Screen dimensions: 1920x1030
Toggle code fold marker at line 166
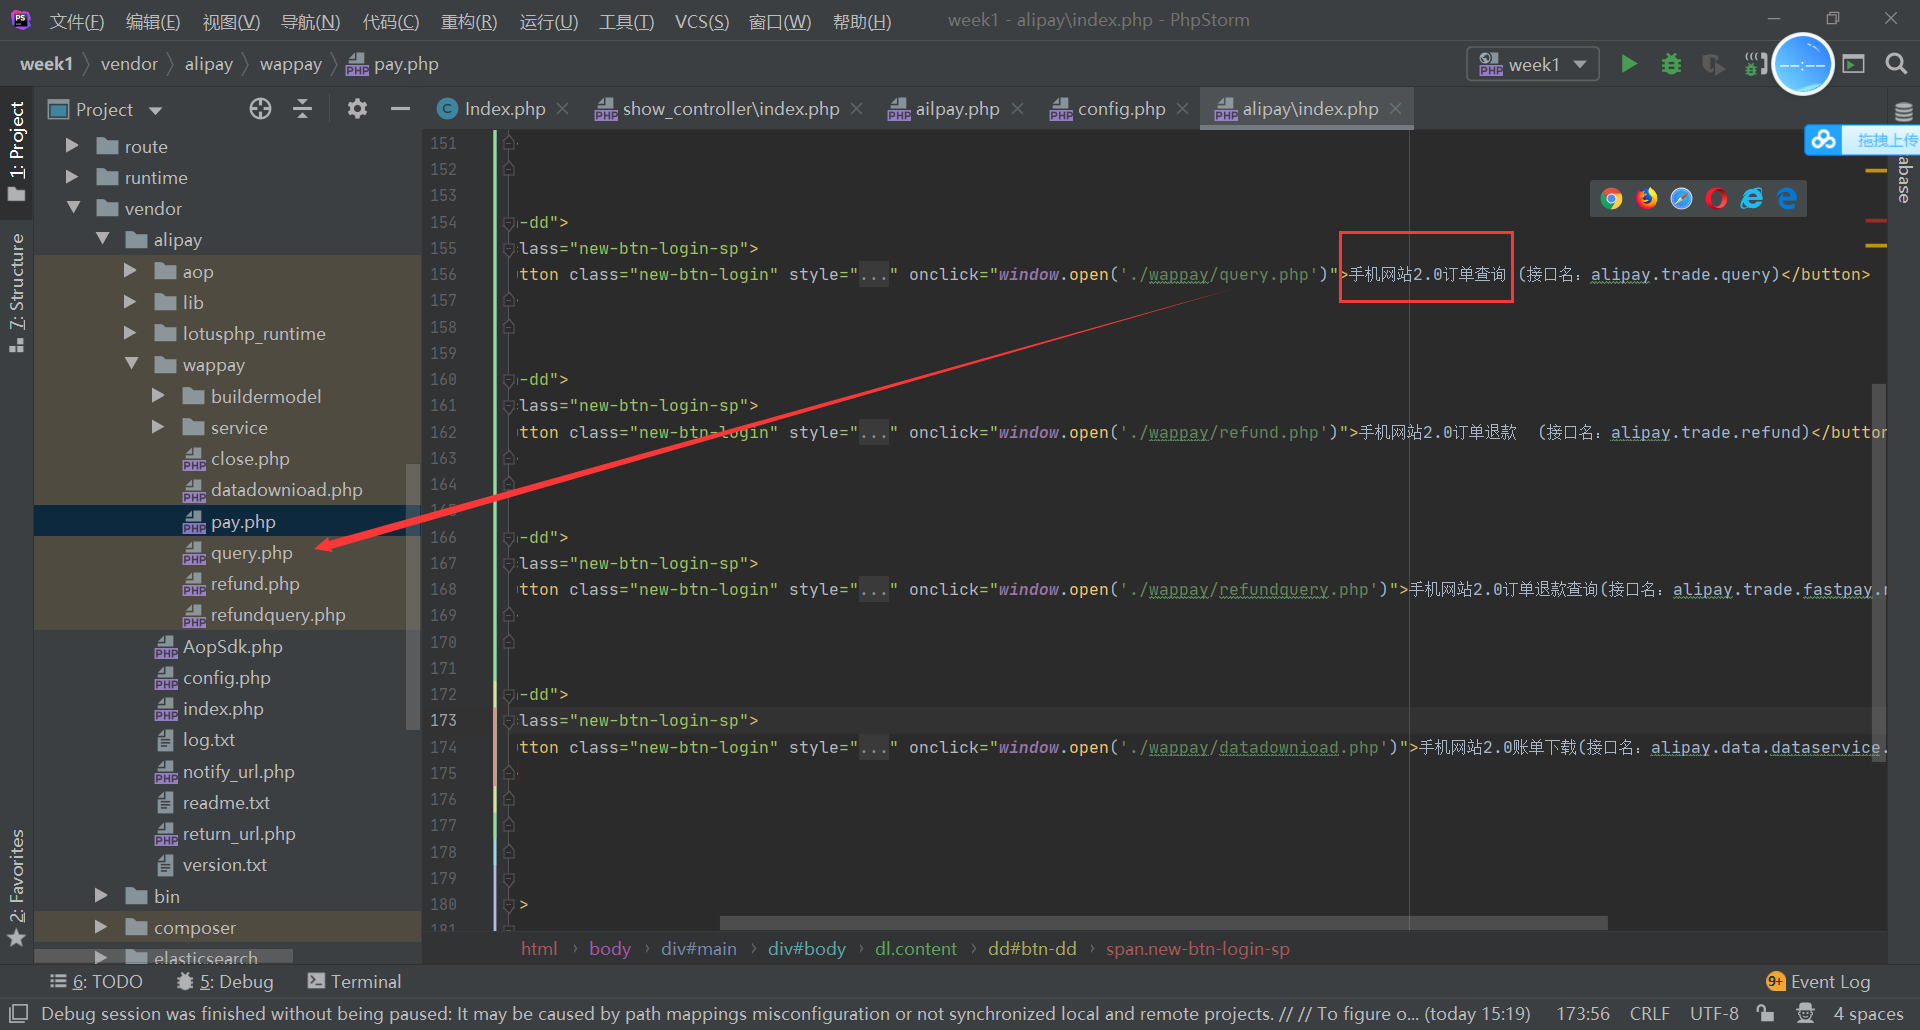[509, 537]
